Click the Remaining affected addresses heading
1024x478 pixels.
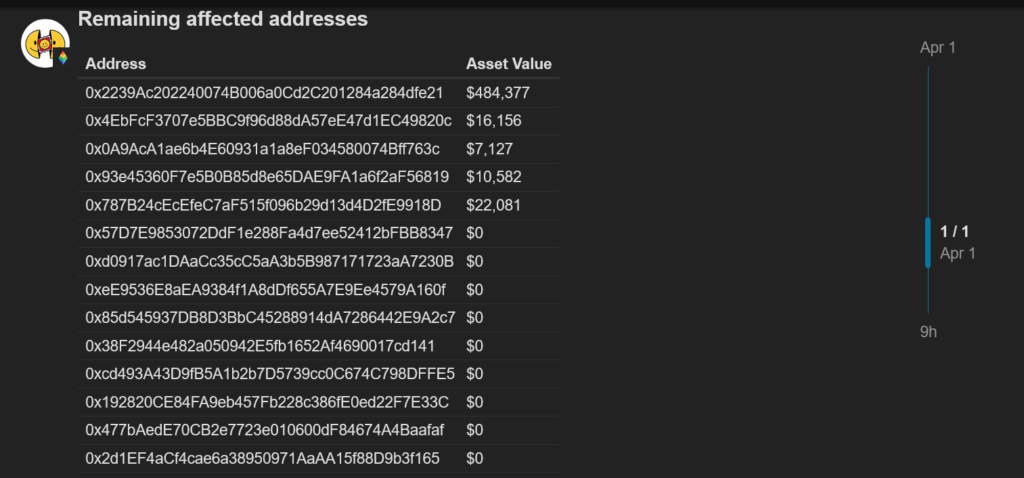223,19
